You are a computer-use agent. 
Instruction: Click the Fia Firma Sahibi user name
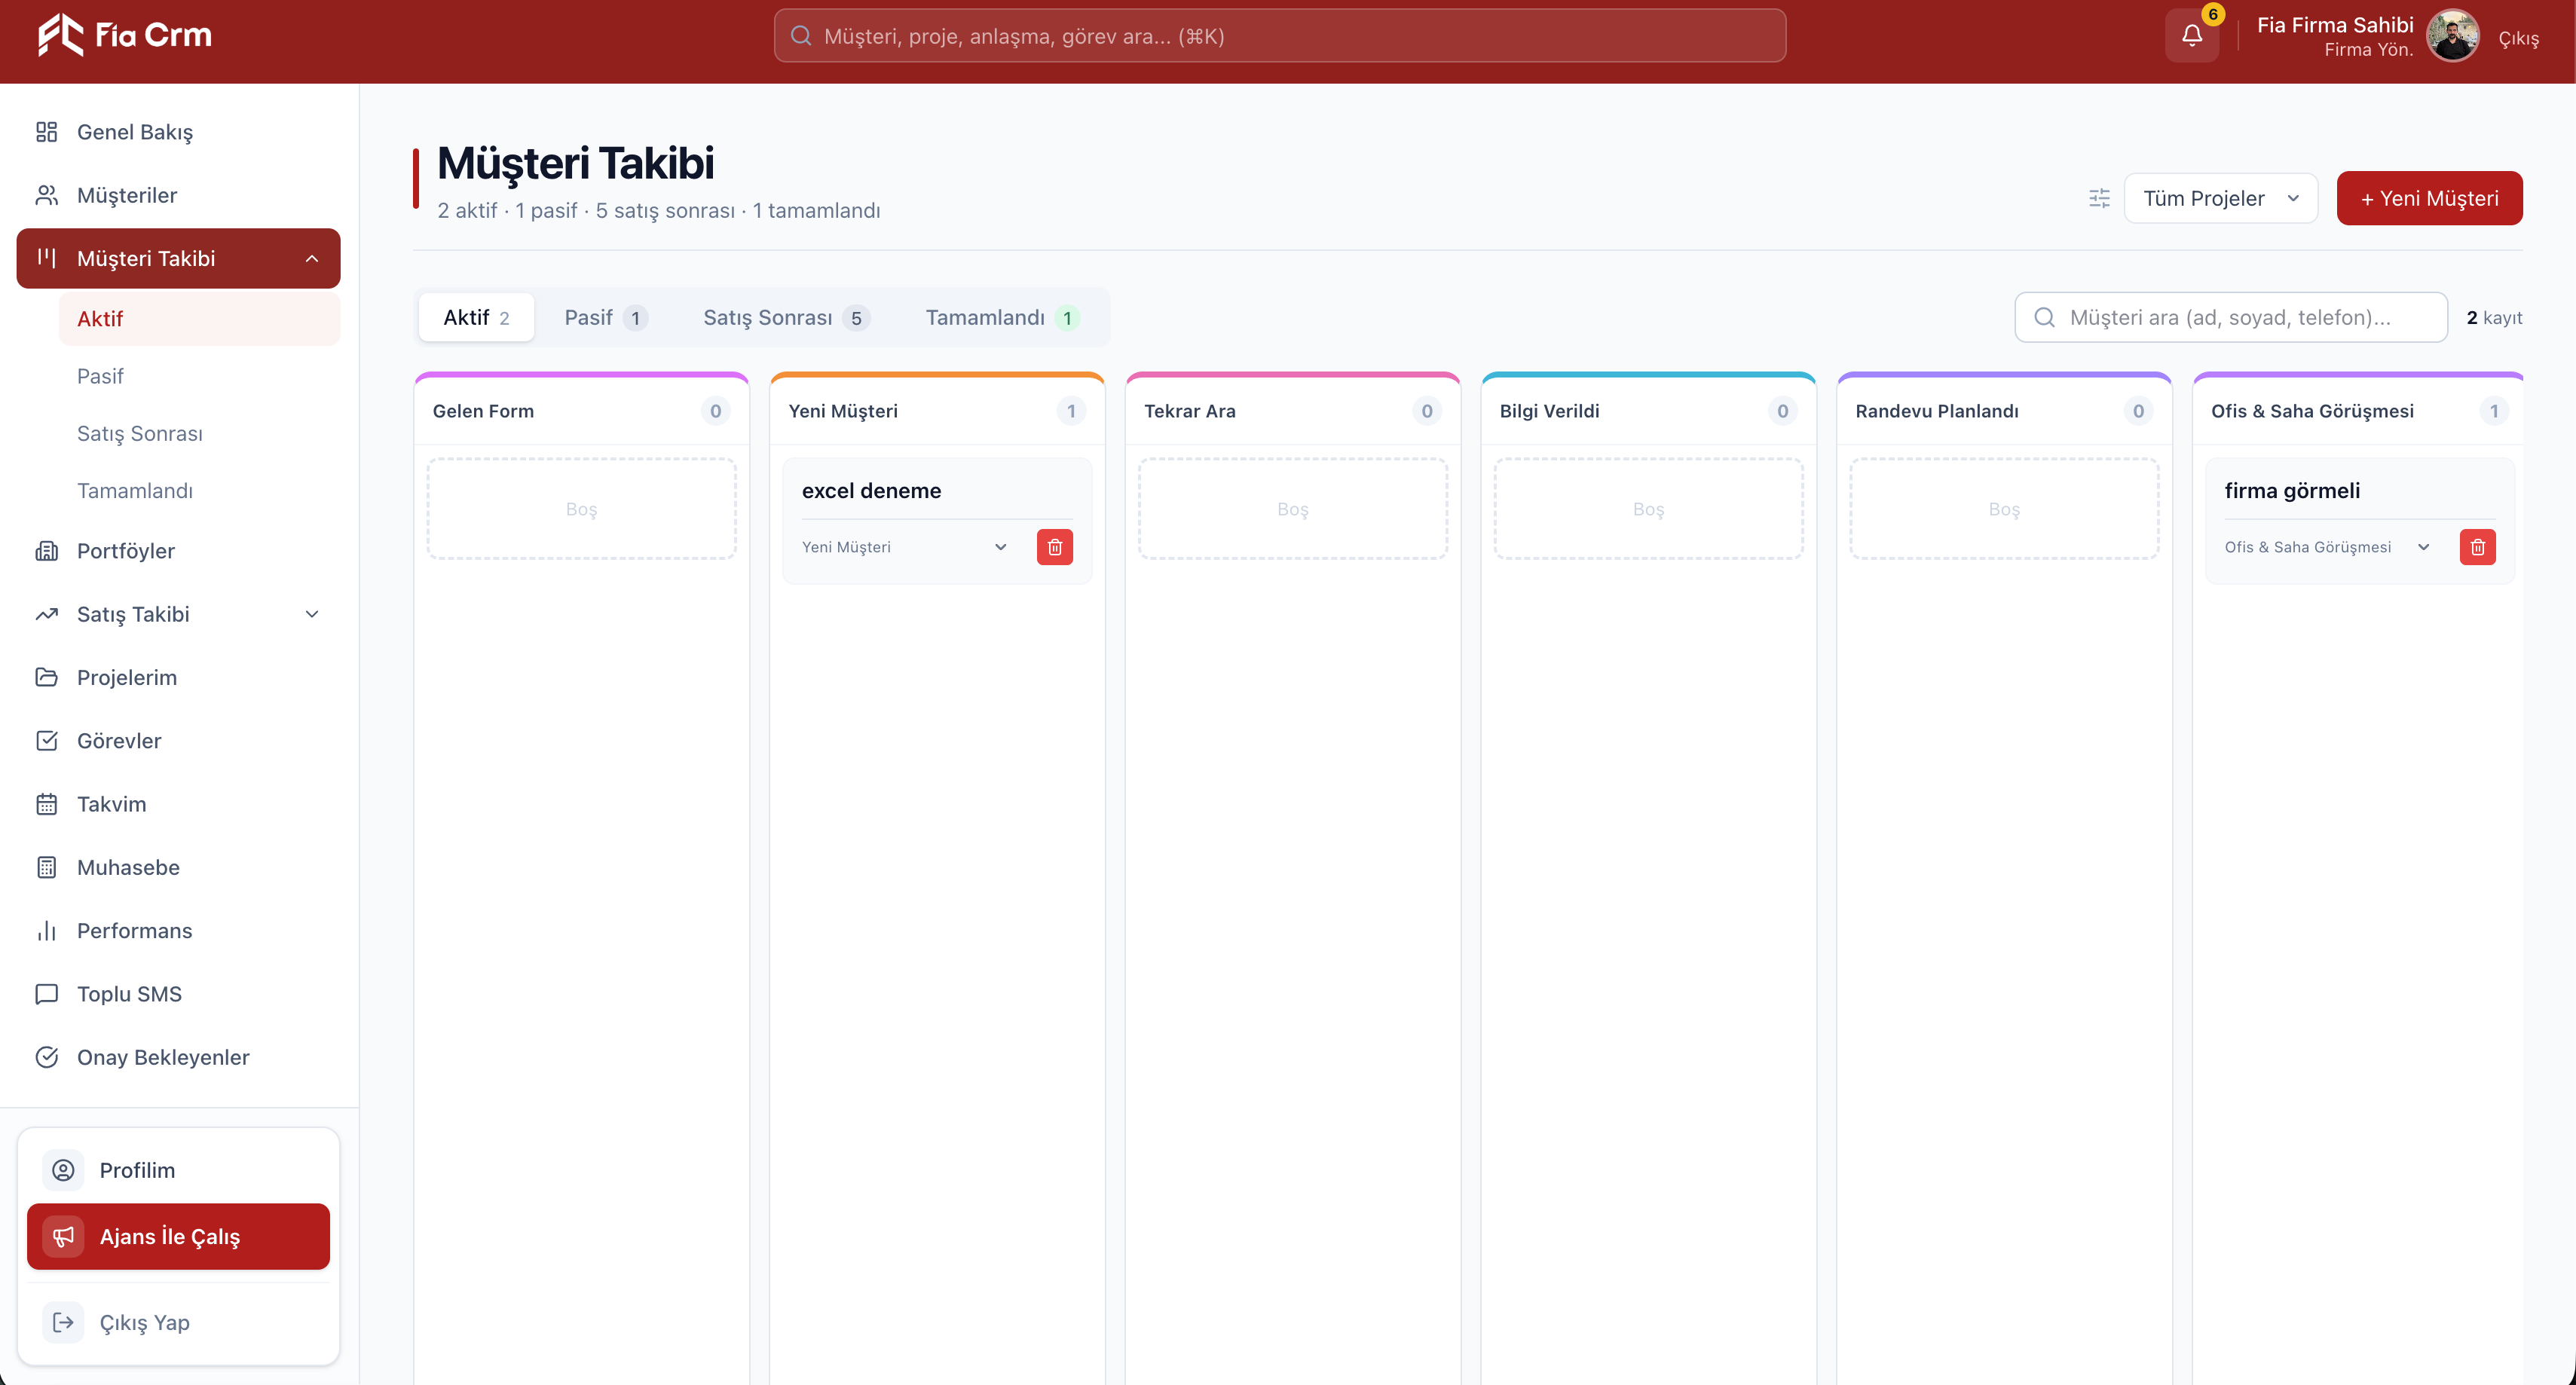(2335, 25)
